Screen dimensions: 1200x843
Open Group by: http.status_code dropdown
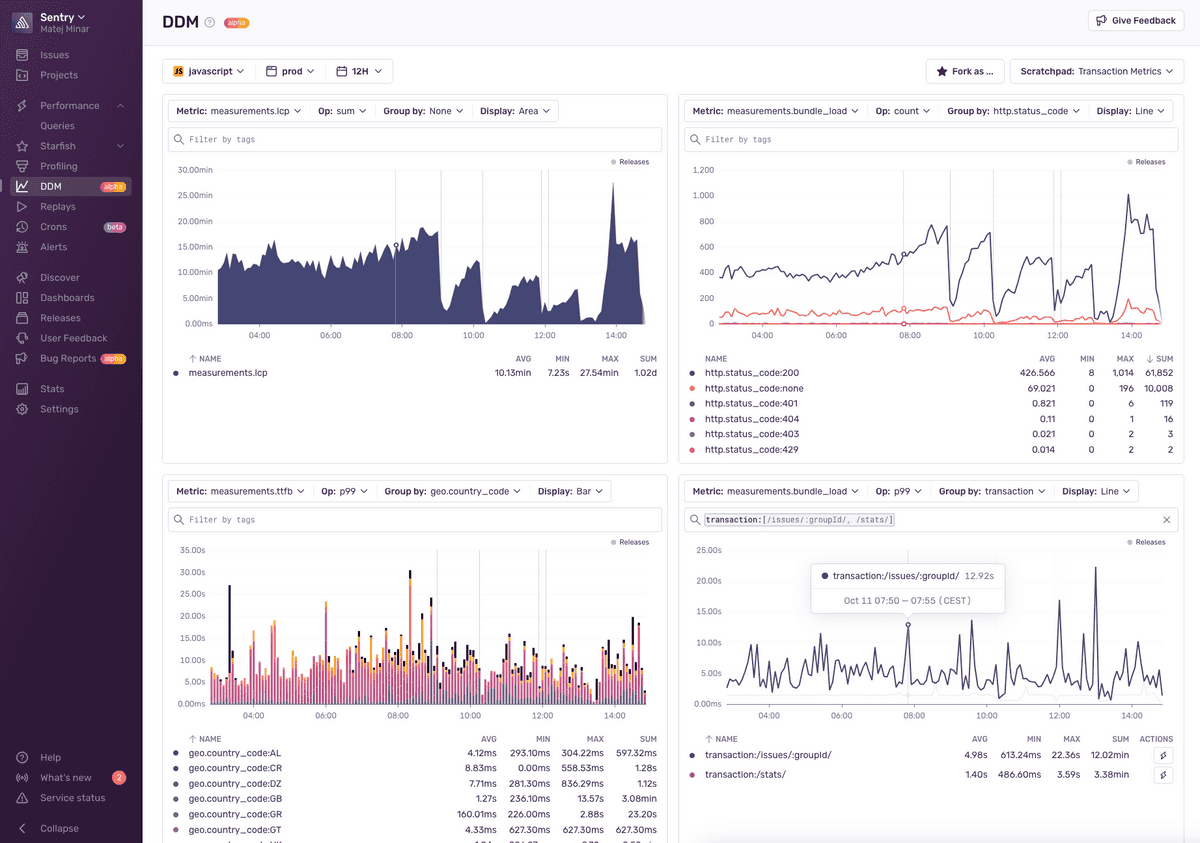coord(1014,111)
